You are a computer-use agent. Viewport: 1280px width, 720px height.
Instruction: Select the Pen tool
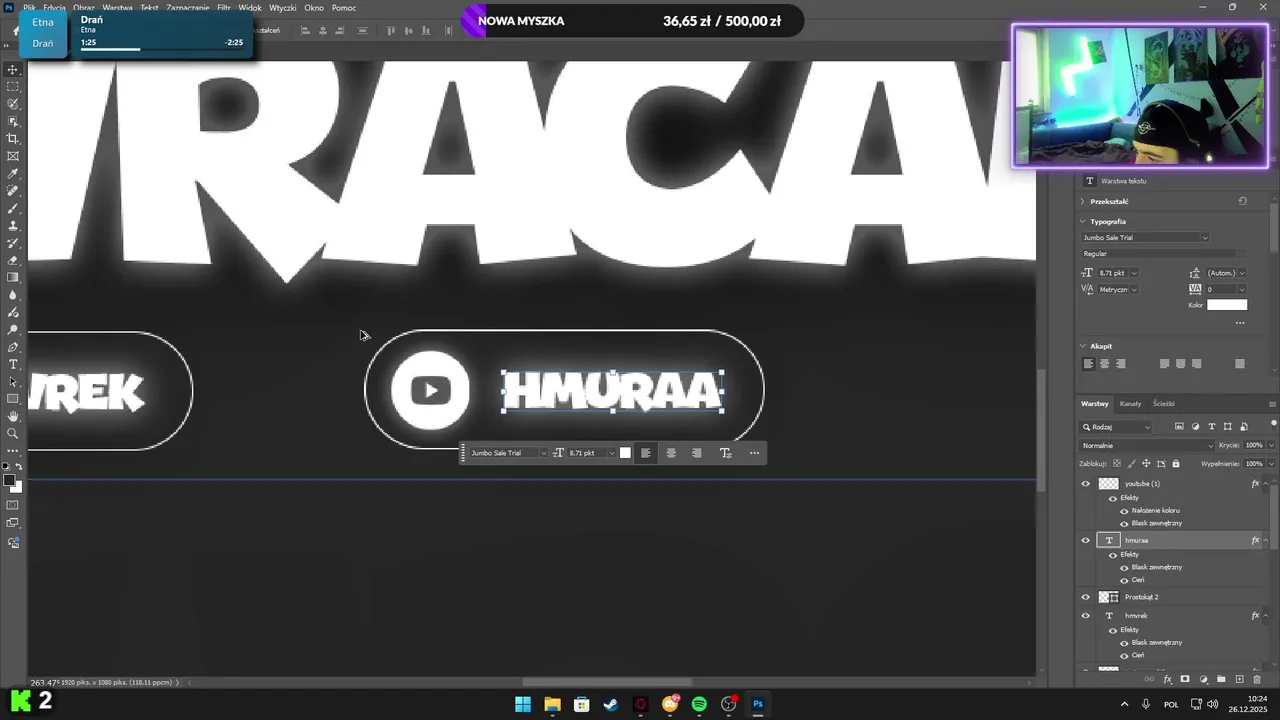tap(13, 347)
